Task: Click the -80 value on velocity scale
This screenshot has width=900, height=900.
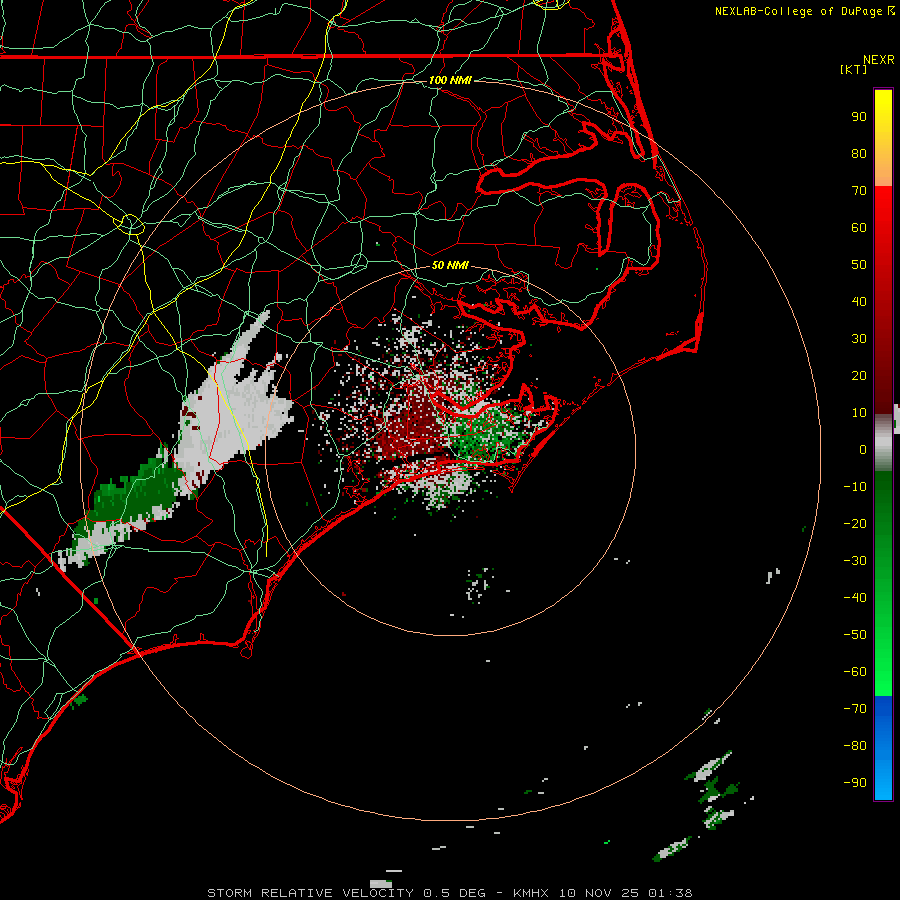Action: 855,746
